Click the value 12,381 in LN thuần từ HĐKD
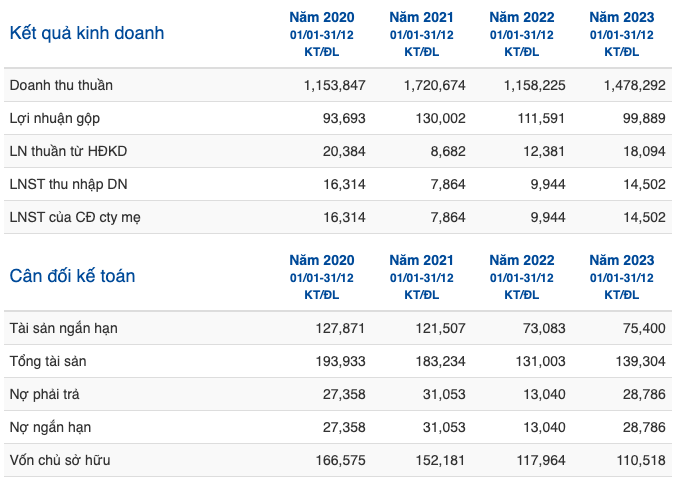Screen dimensions: 675x483 pos(544,152)
